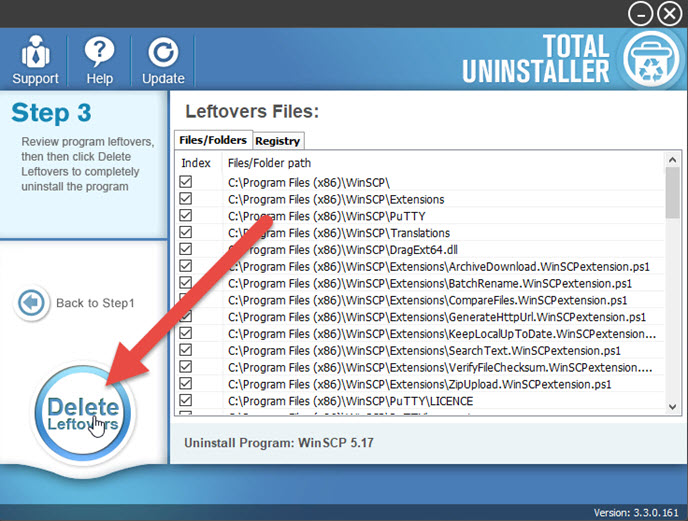Image resolution: width=688 pixels, height=521 pixels.
Task: Select the BatchRename.WinSCPextension.ps1 path
Action: click(430, 284)
